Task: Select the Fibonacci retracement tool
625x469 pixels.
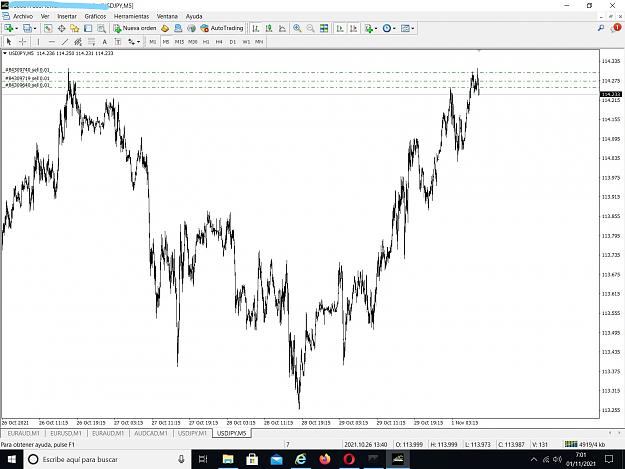Action: [x=91, y=41]
